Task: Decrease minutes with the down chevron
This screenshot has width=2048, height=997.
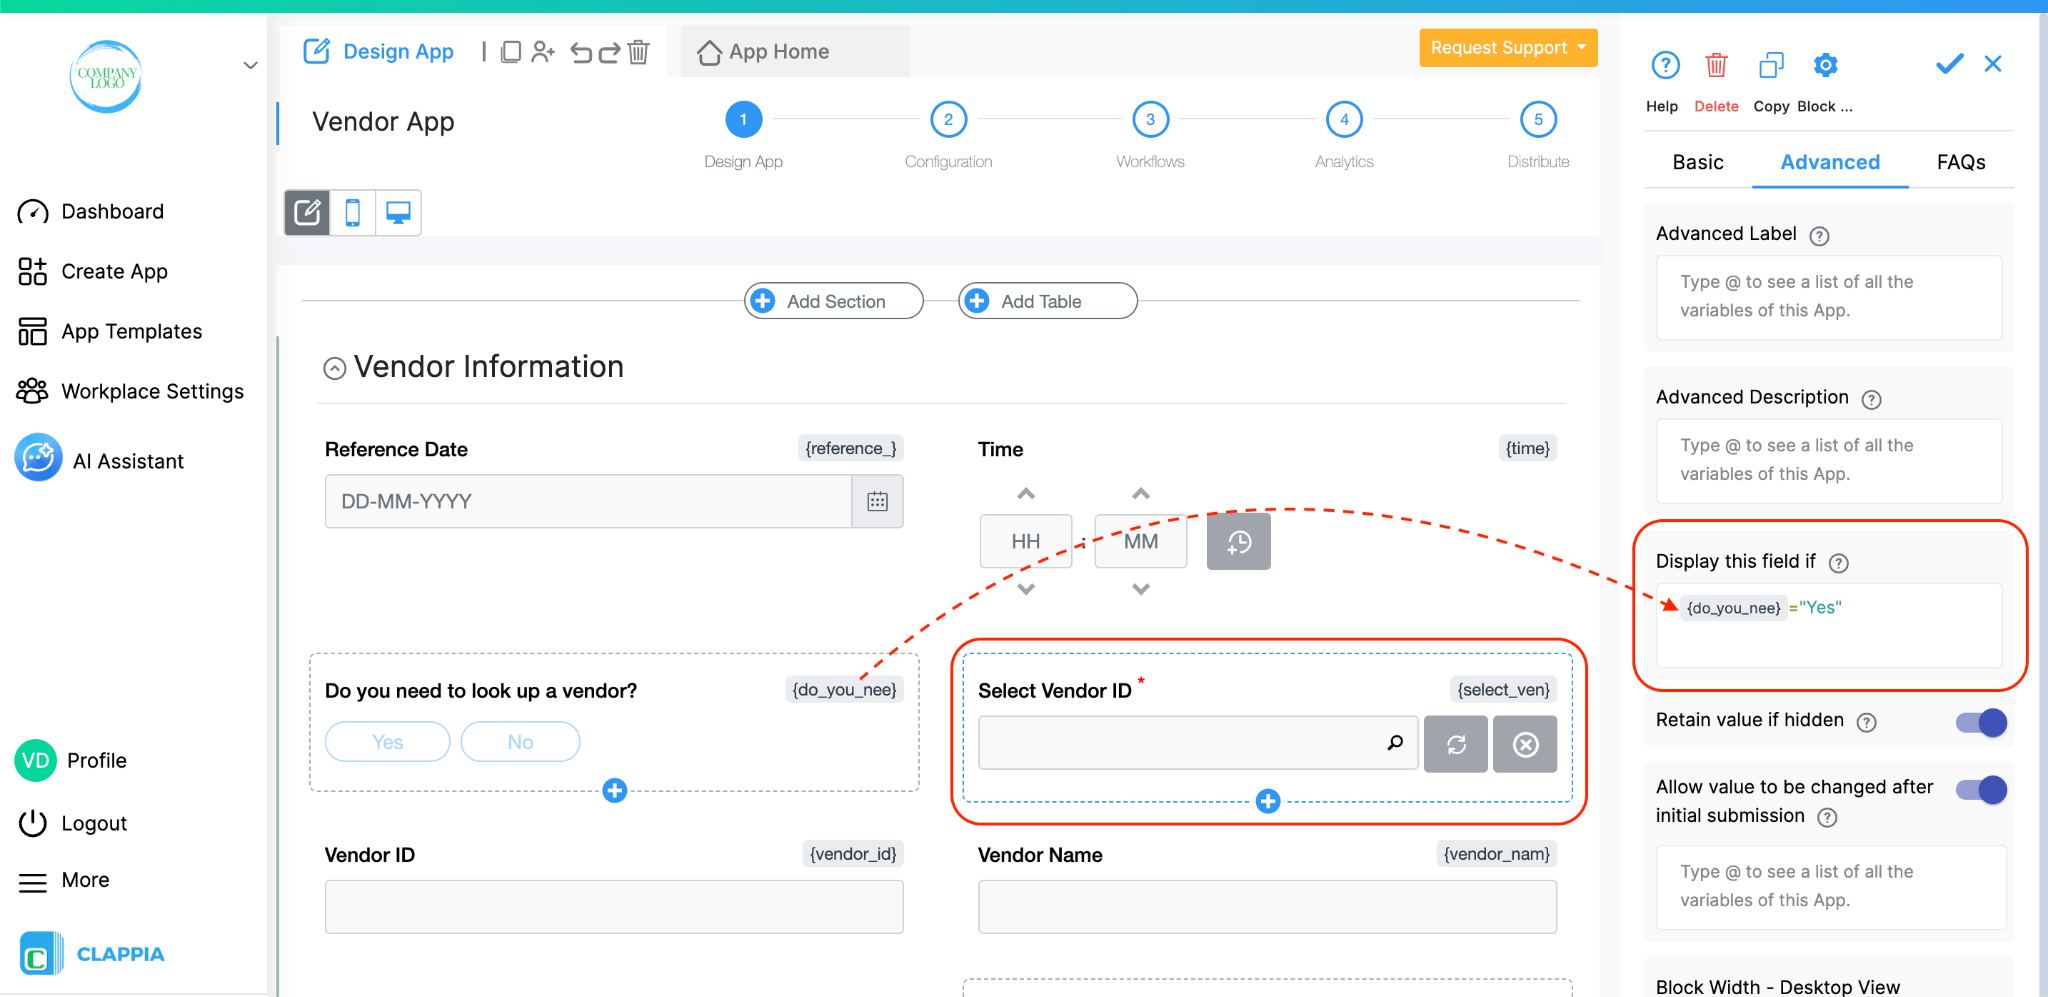Action: 1141,589
